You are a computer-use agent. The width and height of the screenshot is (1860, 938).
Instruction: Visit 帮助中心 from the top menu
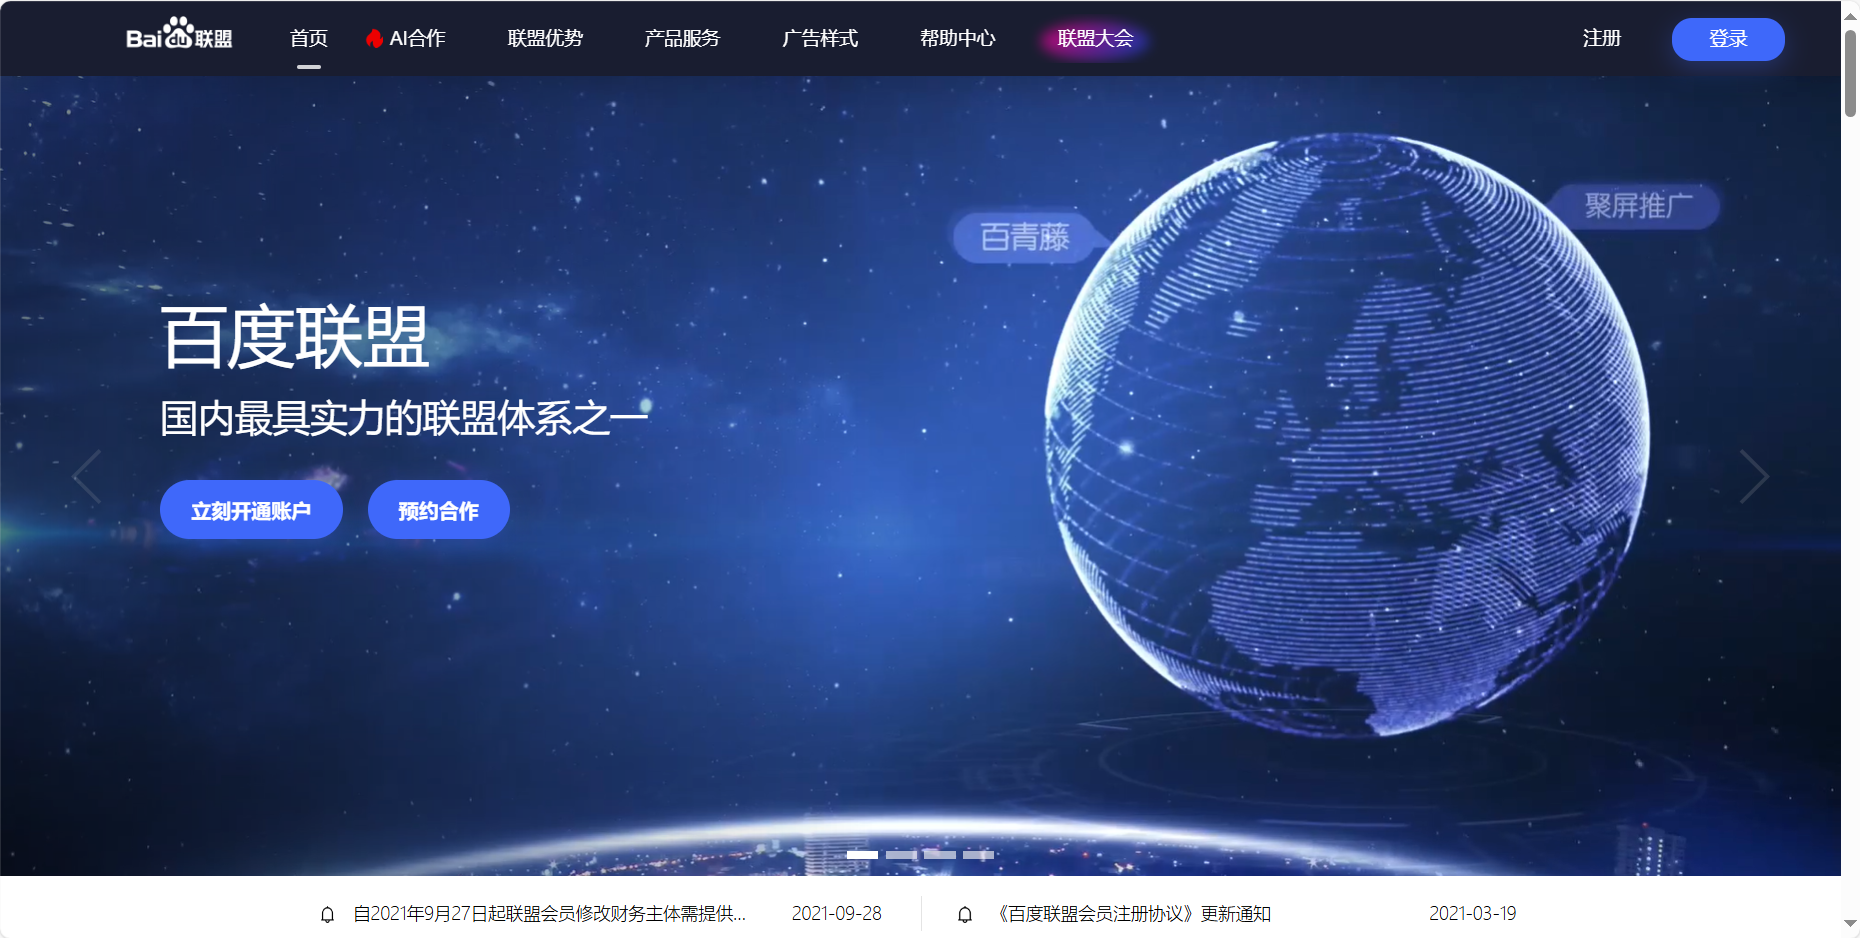(x=958, y=38)
